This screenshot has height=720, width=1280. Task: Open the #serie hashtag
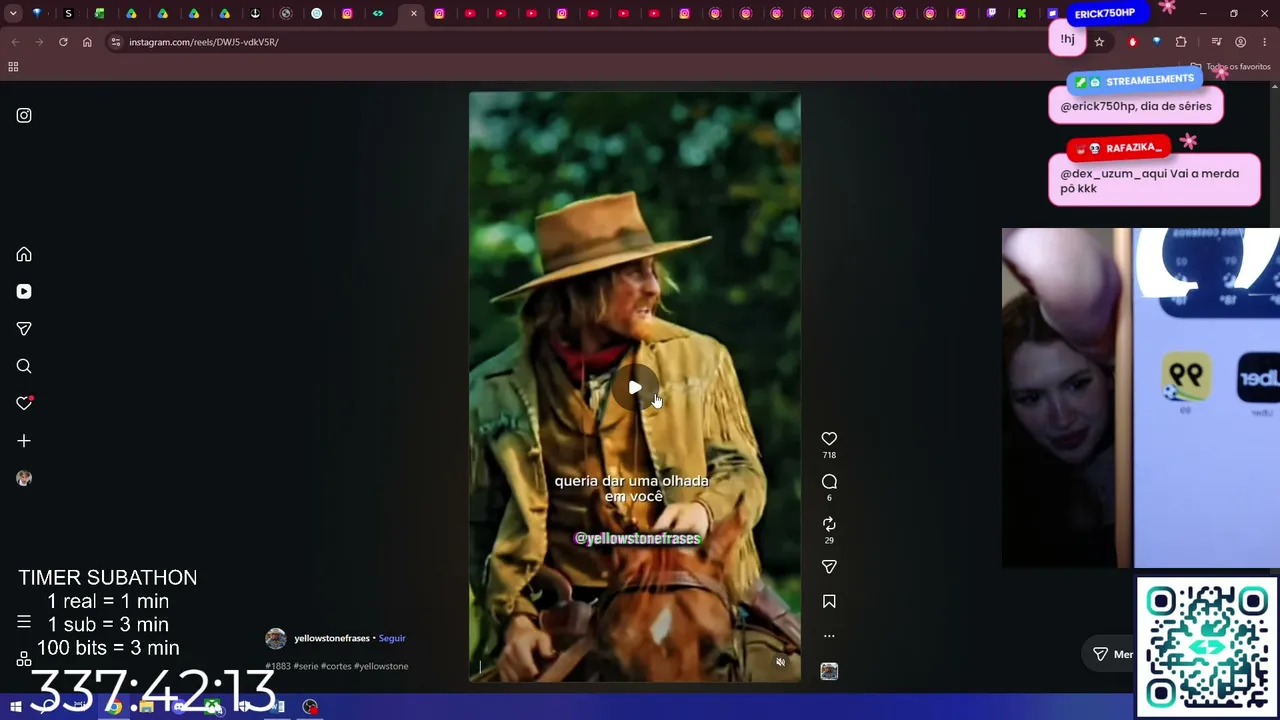306,666
